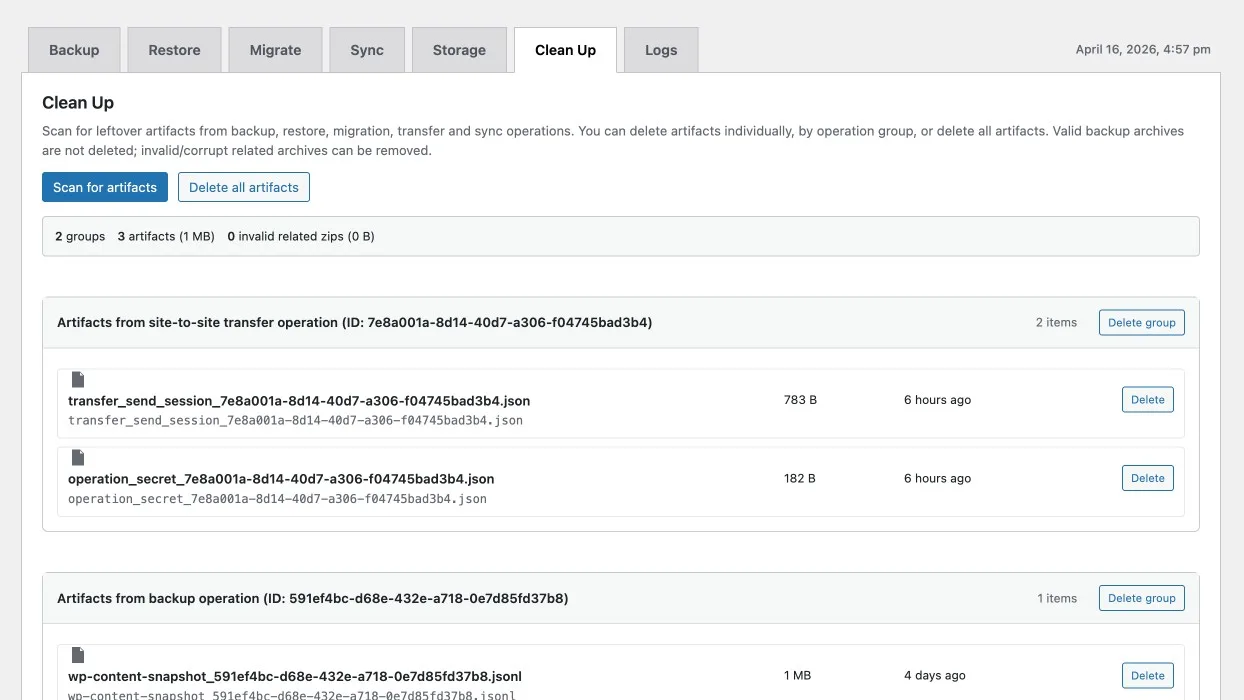1244x700 pixels.
Task: Delete the operation_secret json file
Action: pos(1147,478)
